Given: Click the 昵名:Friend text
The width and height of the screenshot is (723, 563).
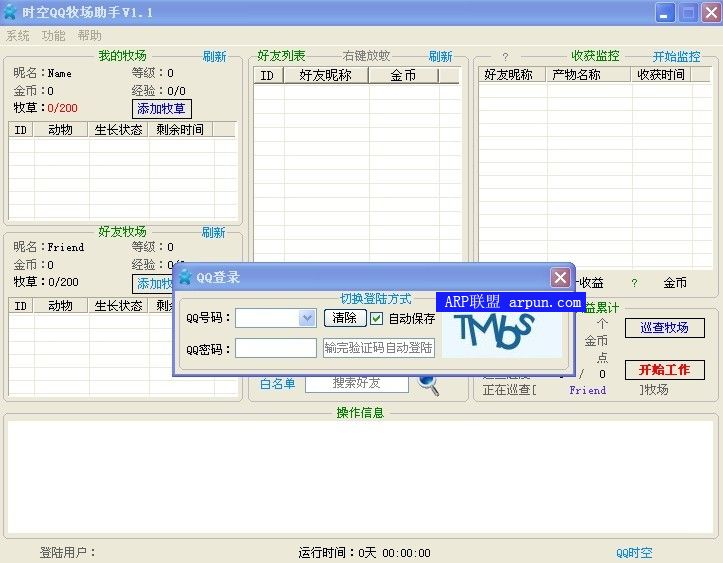Looking at the screenshot, I should click(x=48, y=247).
